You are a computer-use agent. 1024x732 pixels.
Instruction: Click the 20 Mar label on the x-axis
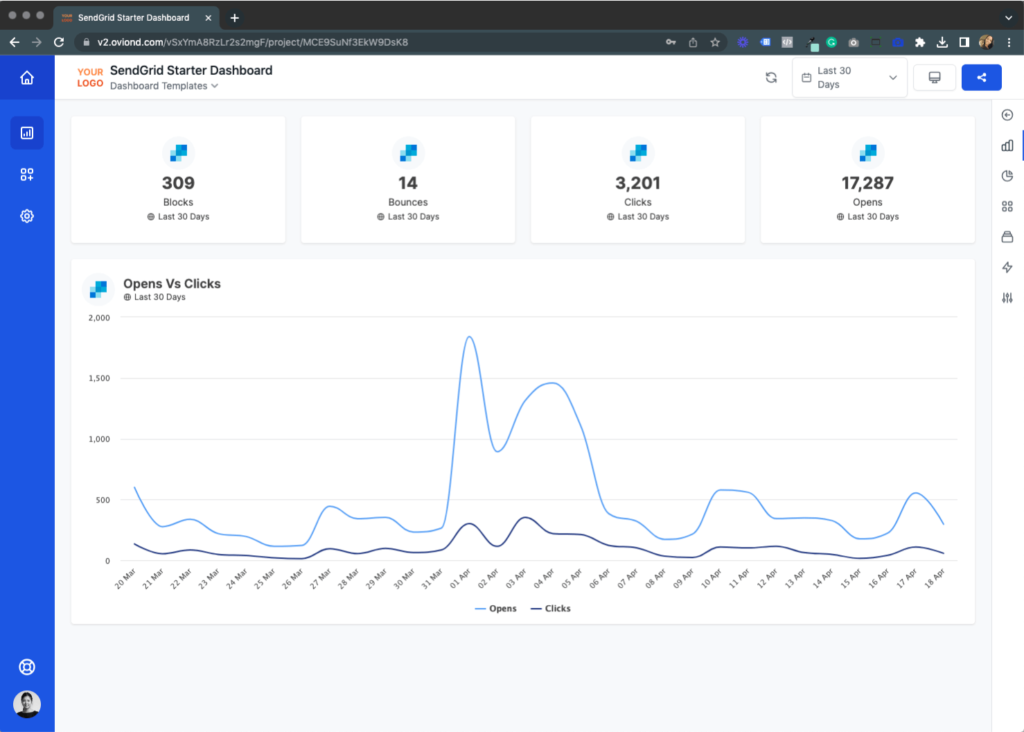click(125, 579)
